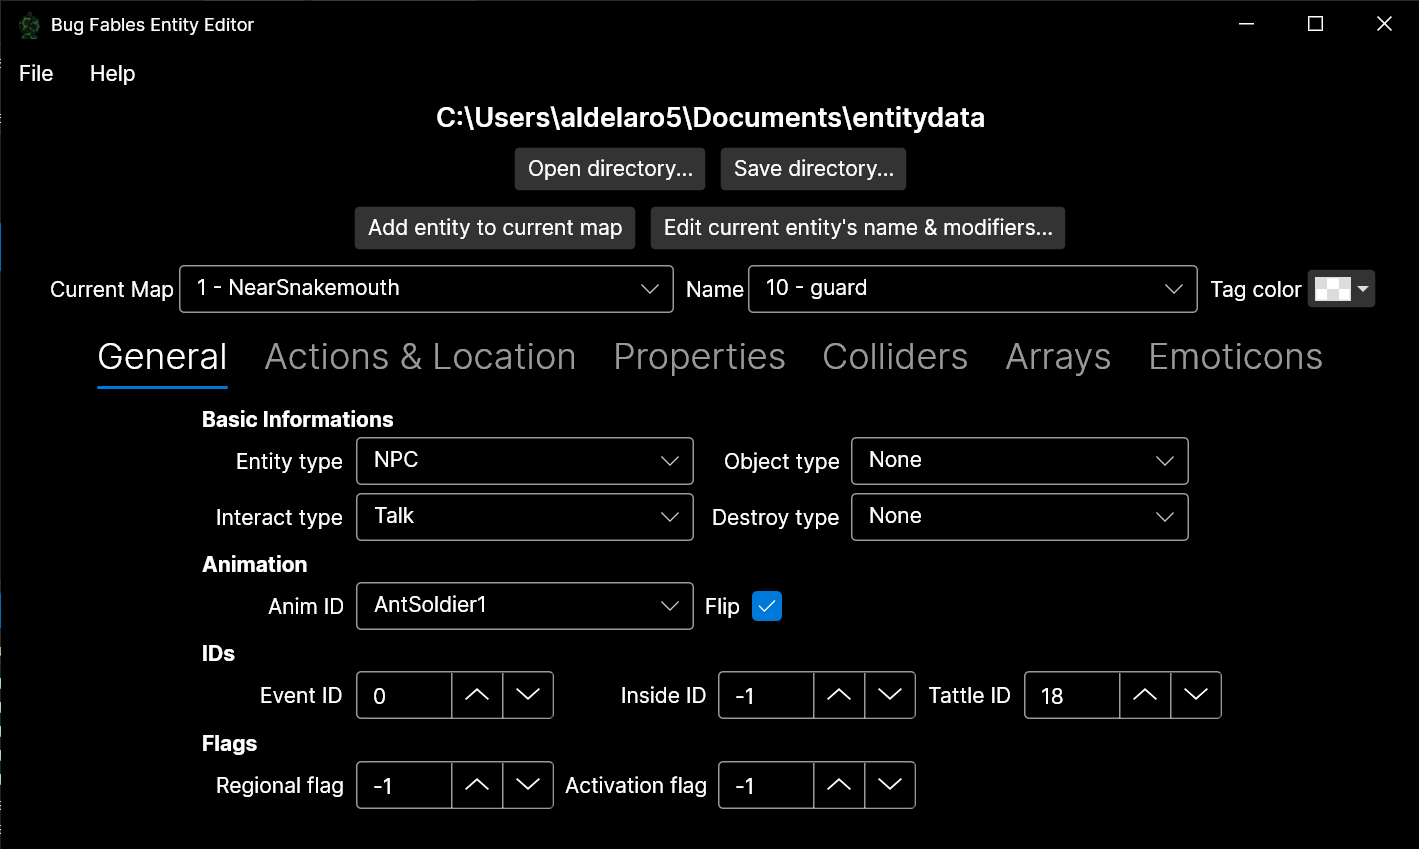Click the Save directory button
Viewport: 1419px width, 849px height.
coord(814,169)
